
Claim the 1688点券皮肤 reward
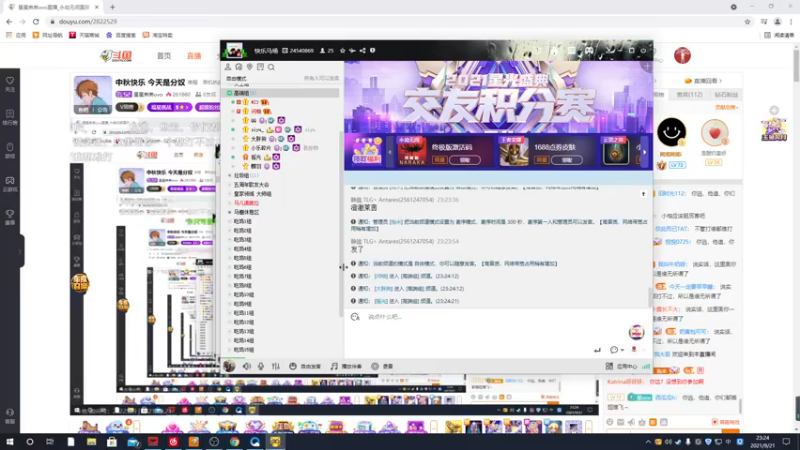pos(566,160)
